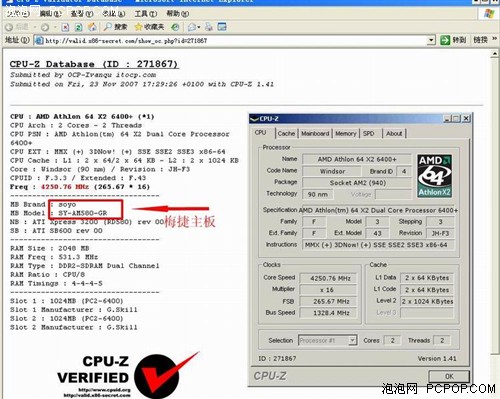Viewport: 500px width, 399px height.
Task: Click the Technology 90 nm field
Action: coord(317,194)
